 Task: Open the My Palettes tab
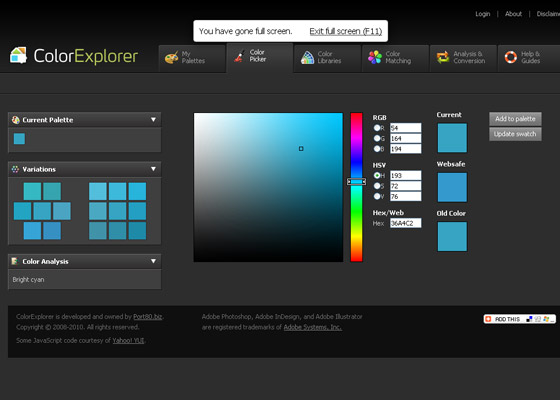tap(192, 58)
